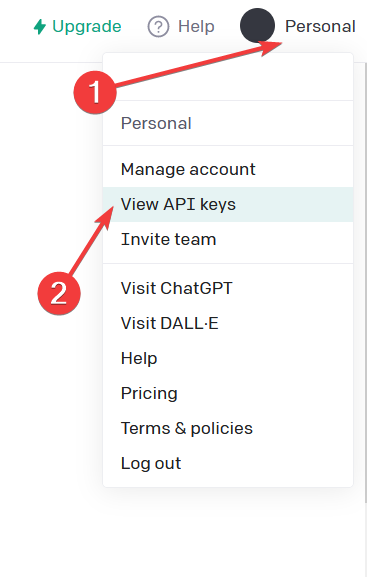This screenshot has height=577, width=367.
Task: Click the circled question mark Help icon
Action: (x=158, y=26)
